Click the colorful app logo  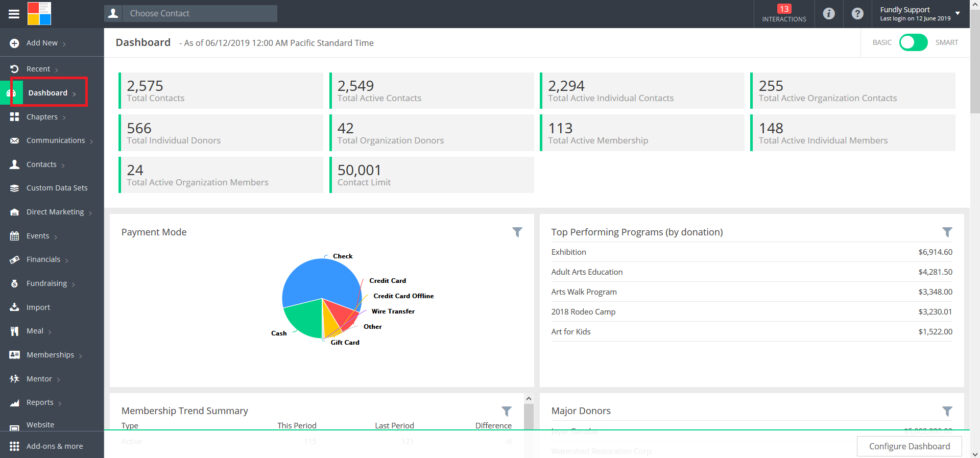point(39,13)
